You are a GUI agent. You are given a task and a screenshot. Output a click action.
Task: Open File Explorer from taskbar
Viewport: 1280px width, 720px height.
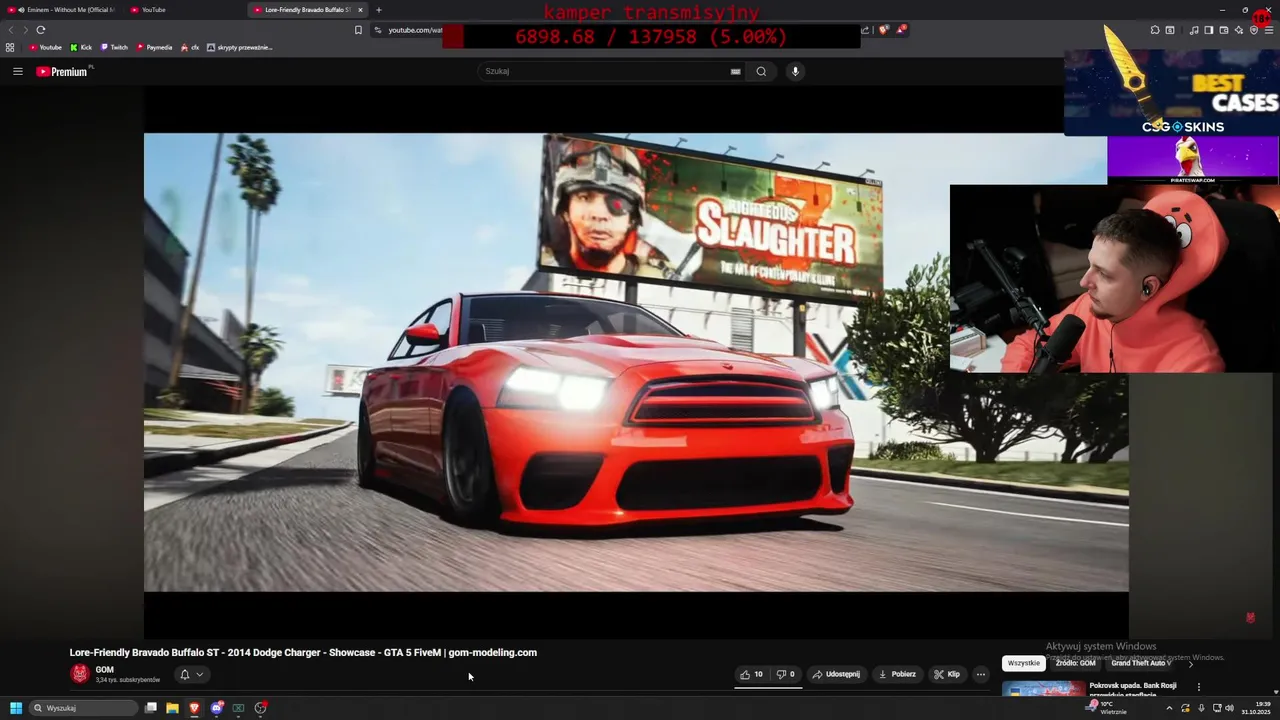172,708
